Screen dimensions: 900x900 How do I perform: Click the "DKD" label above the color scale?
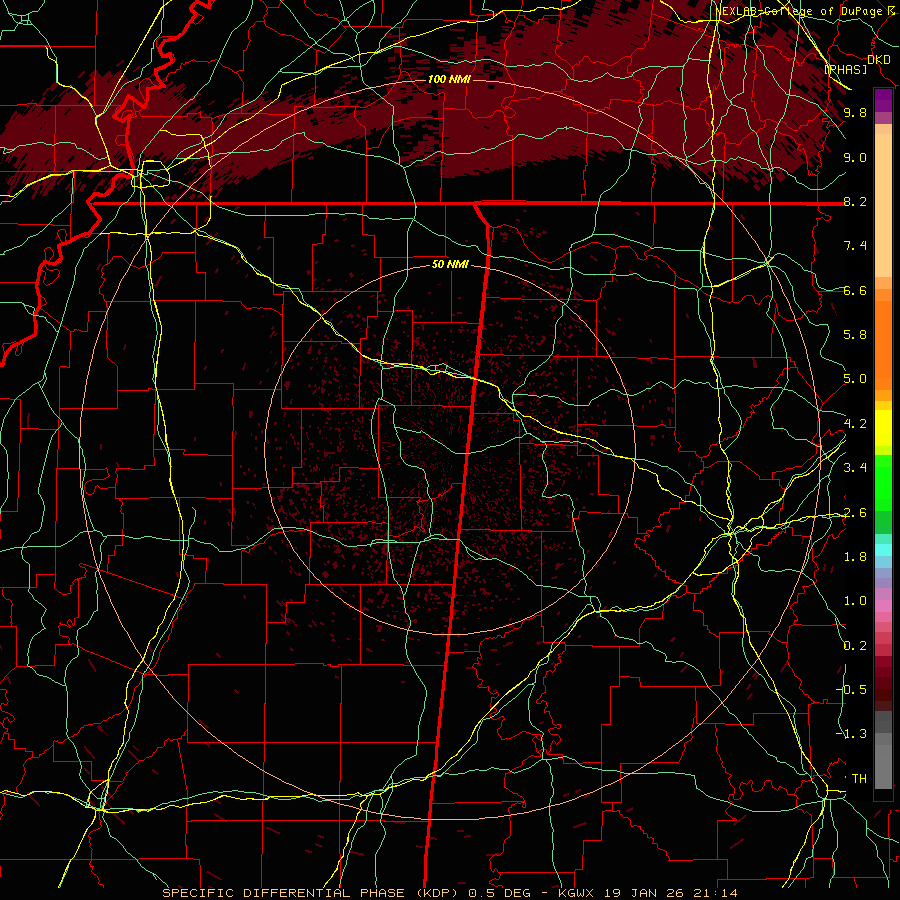coord(878,60)
